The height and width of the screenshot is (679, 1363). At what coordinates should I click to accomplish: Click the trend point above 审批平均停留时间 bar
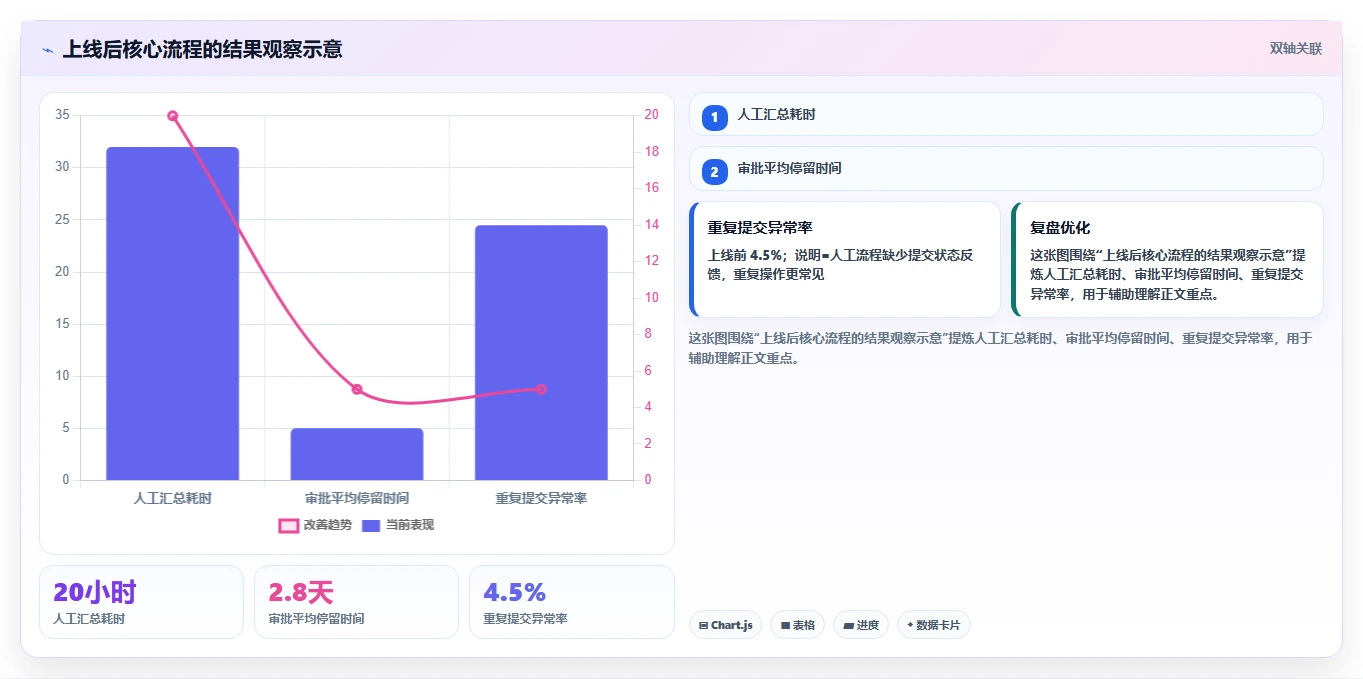(x=357, y=389)
